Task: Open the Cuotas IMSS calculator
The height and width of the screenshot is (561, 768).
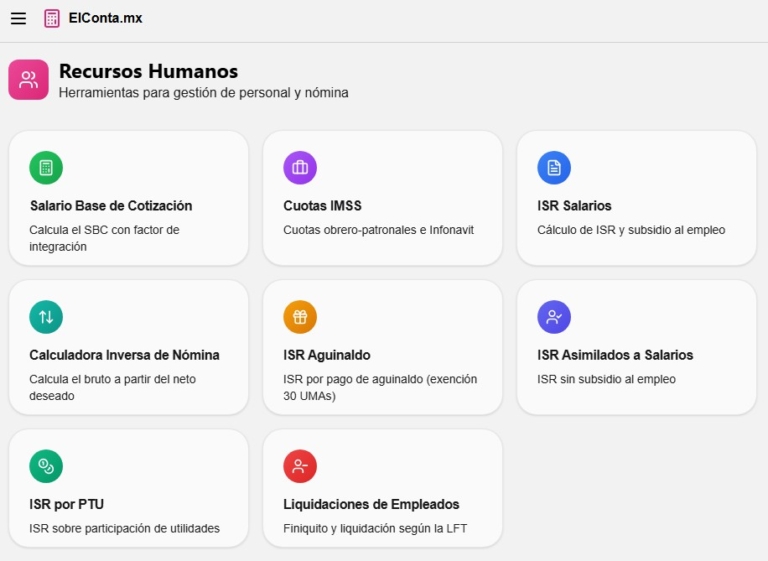Action: 383,198
